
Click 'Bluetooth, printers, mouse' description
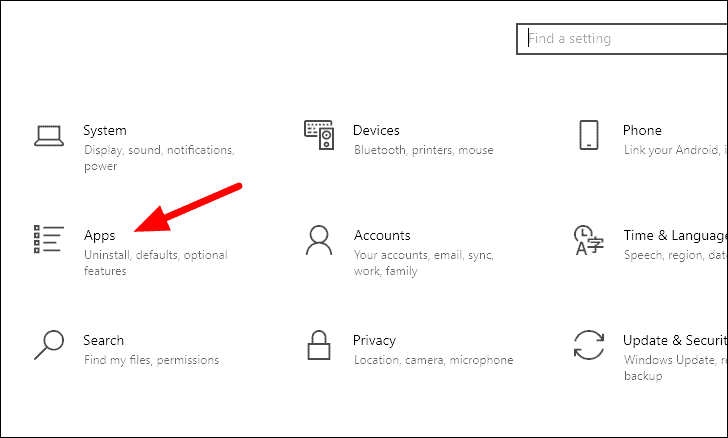click(423, 150)
